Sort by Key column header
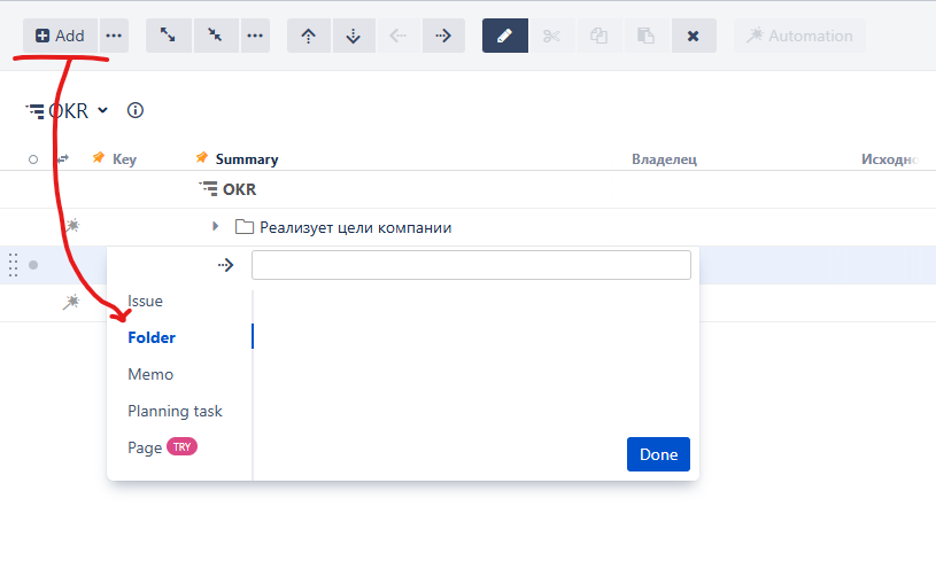Viewport: 936px width, 570px height. tap(124, 159)
